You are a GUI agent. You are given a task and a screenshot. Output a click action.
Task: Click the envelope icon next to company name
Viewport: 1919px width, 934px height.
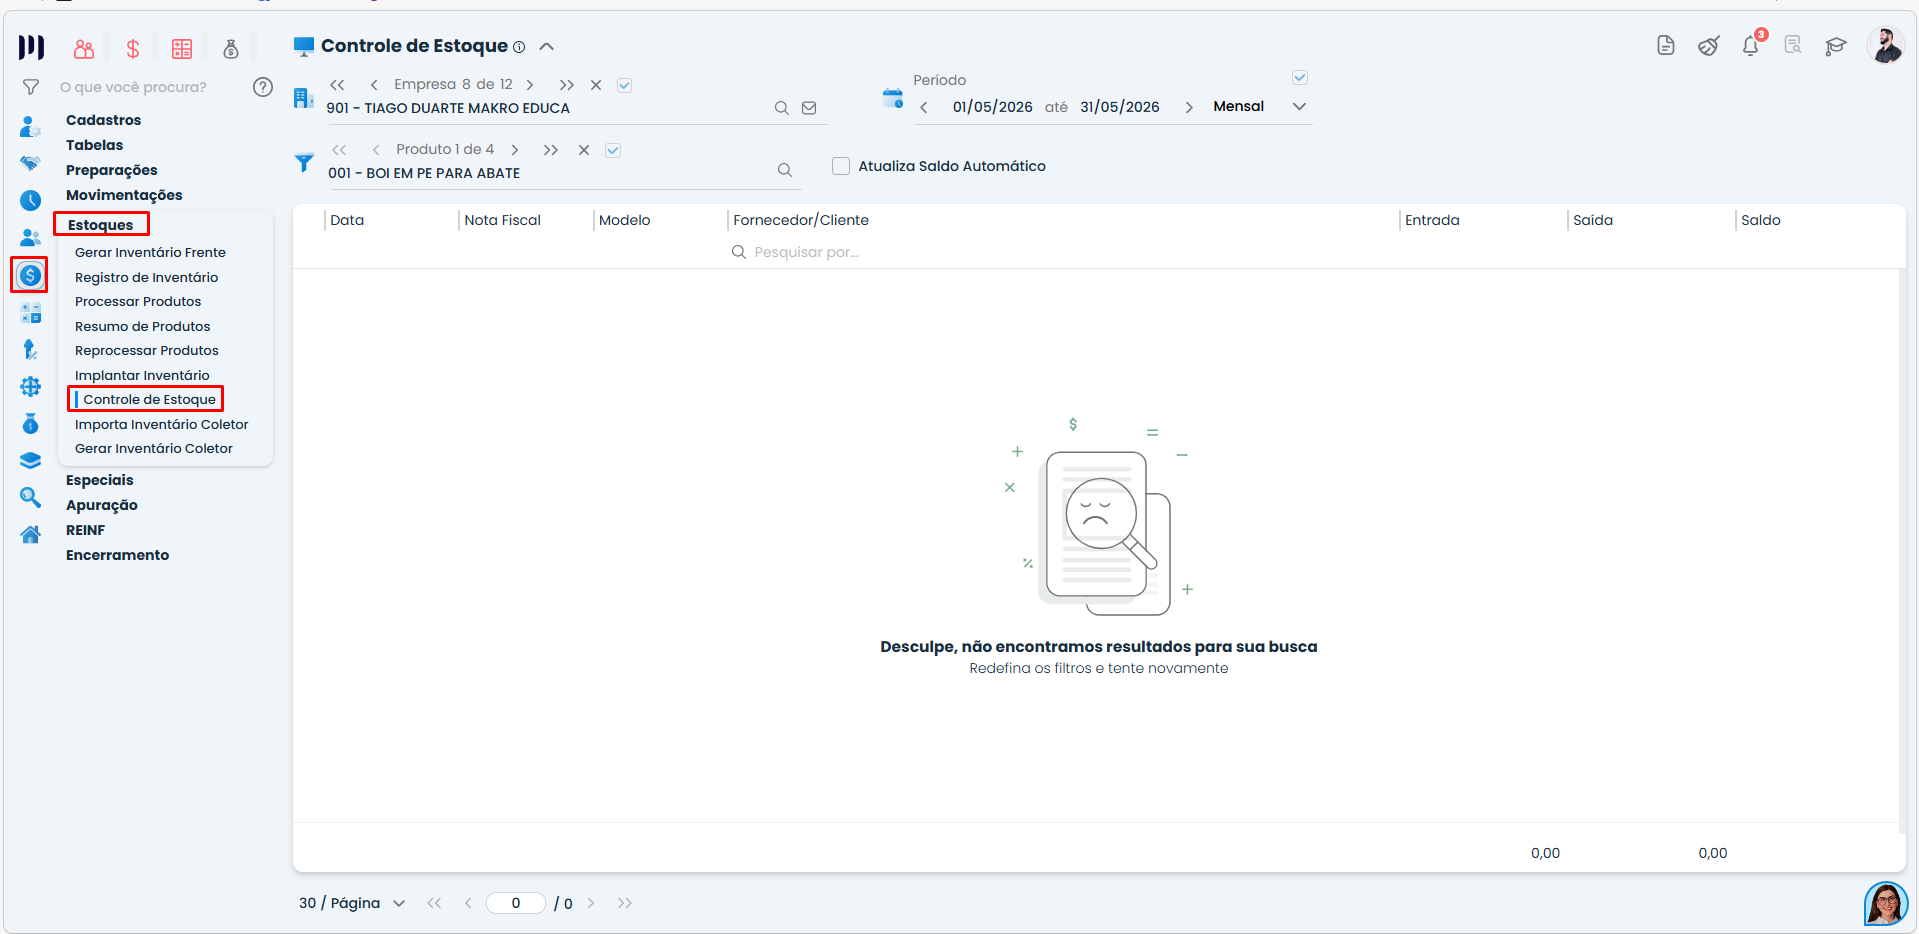click(x=809, y=108)
